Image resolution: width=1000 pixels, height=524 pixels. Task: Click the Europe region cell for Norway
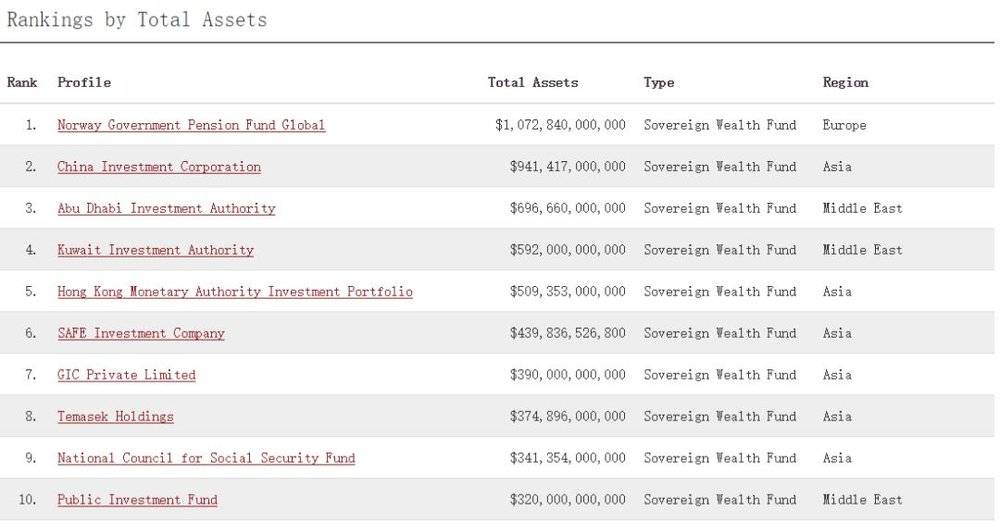tap(844, 125)
